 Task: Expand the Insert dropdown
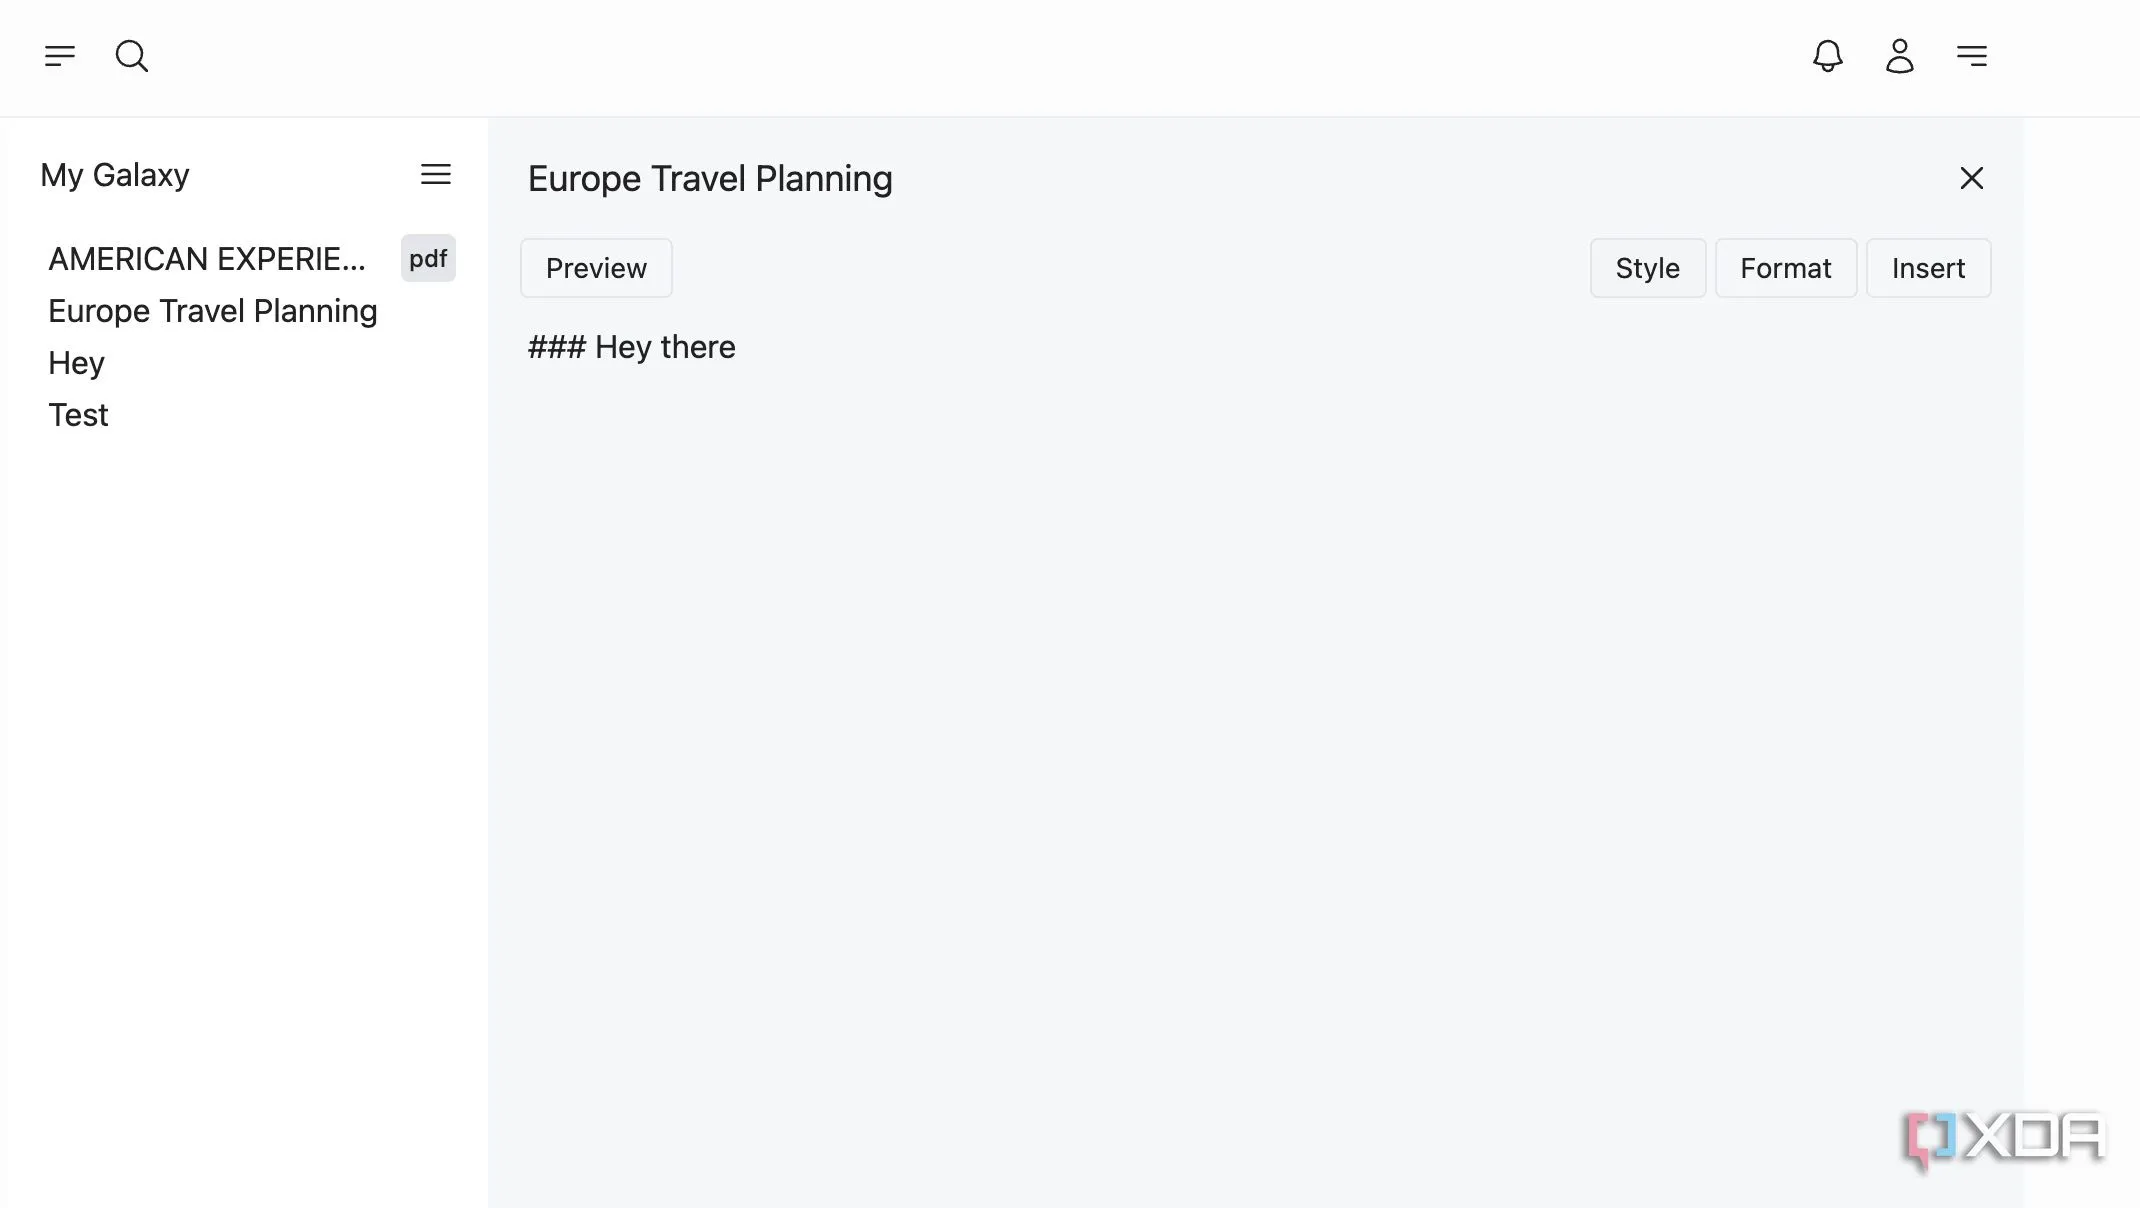(x=1929, y=268)
